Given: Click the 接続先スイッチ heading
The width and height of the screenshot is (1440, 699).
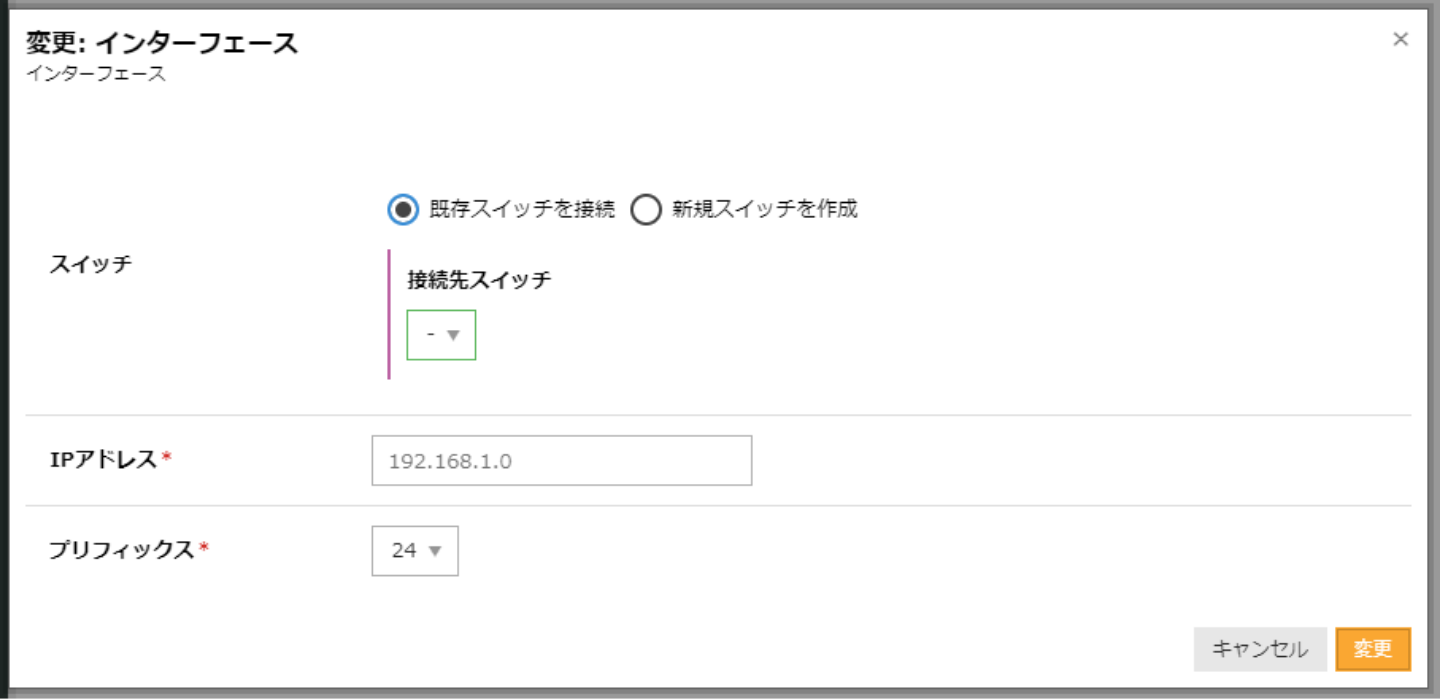Looking at the screenshot, I should tap(479, 280).
